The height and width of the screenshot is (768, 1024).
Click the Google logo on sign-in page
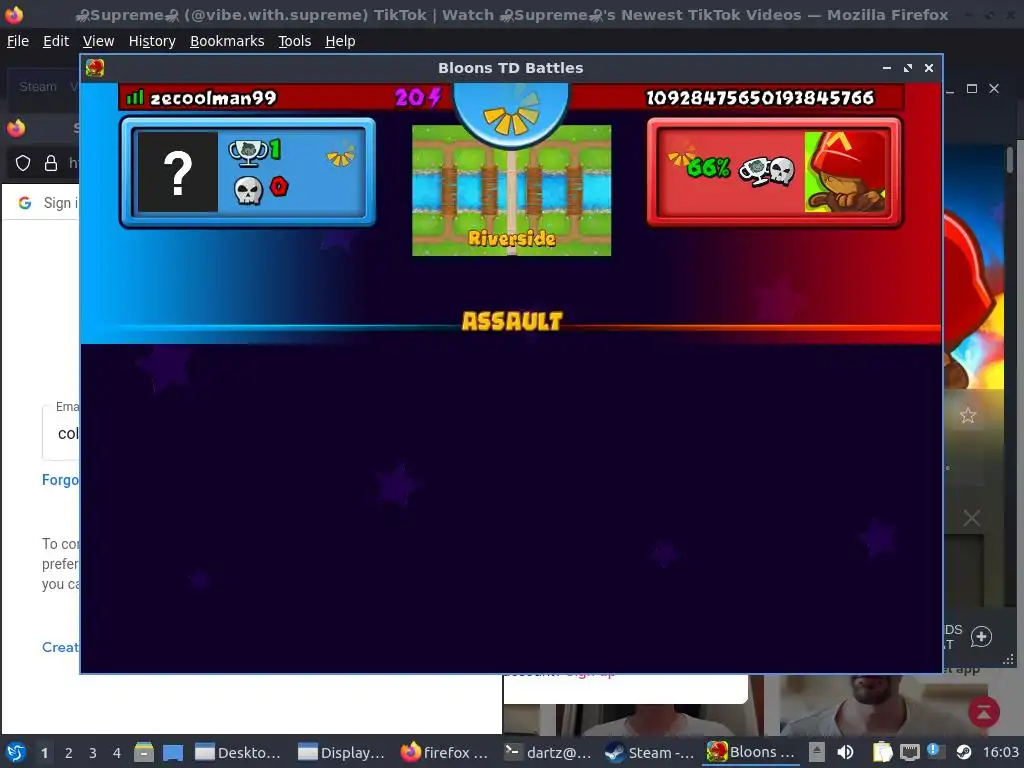(25, 203)
